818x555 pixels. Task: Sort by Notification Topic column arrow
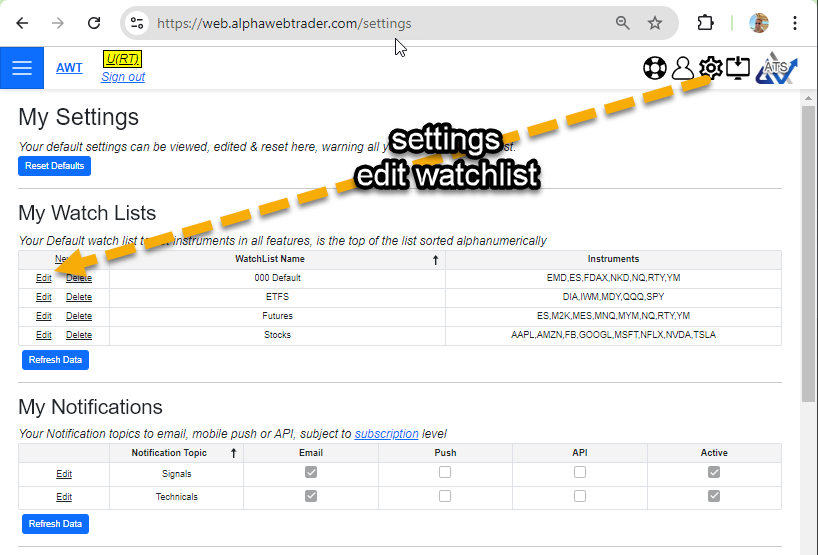[234, 453]
